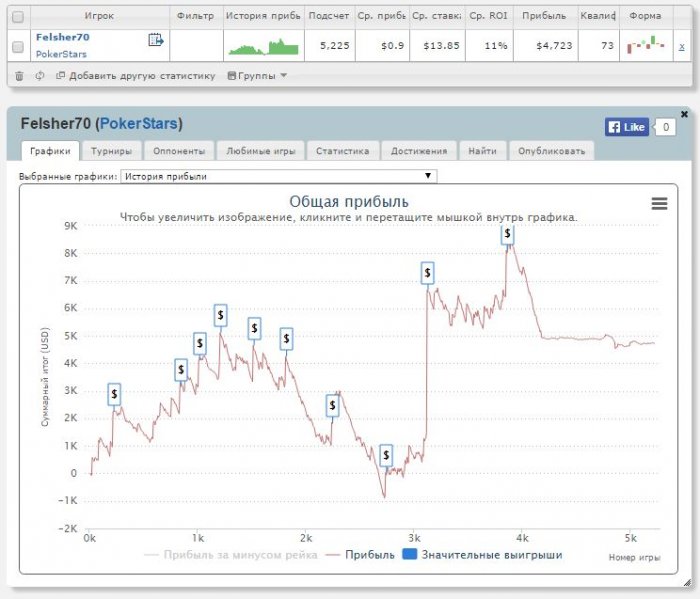The width and height of the screenshot is (700, 599).
Task: Click the 5,225 count value
Action: click(335, 46)
